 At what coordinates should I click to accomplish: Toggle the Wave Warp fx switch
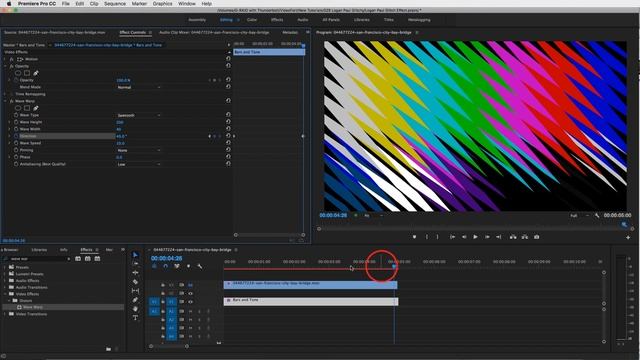click(11, 101)
